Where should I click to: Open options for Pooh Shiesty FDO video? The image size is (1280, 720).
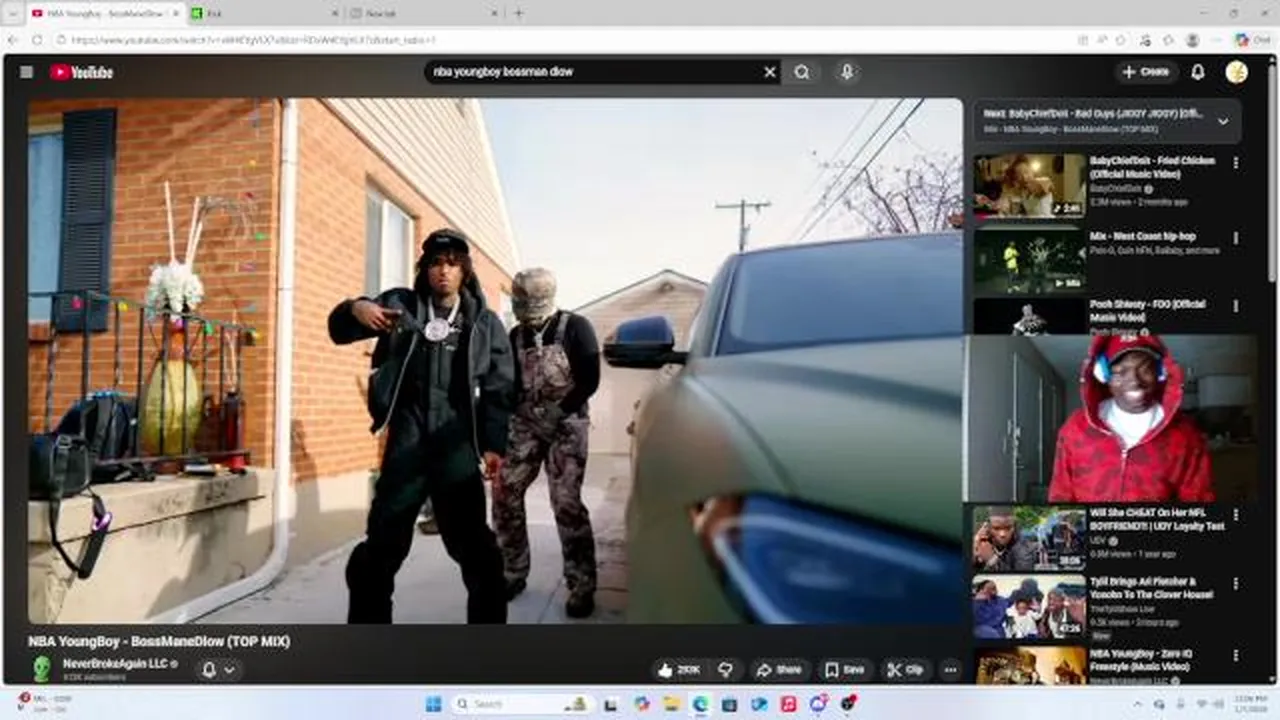pos(1236,306)
